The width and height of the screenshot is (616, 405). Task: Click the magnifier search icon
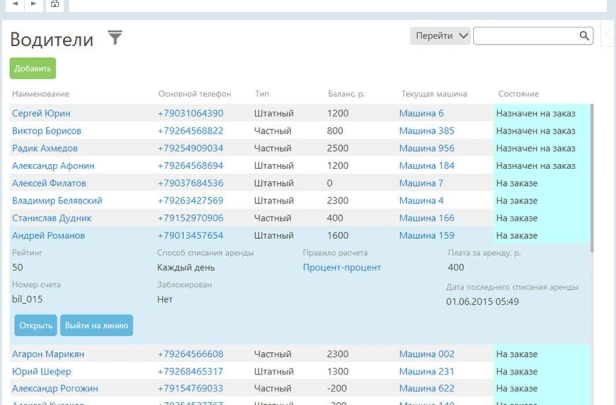(x=585, y=36)
